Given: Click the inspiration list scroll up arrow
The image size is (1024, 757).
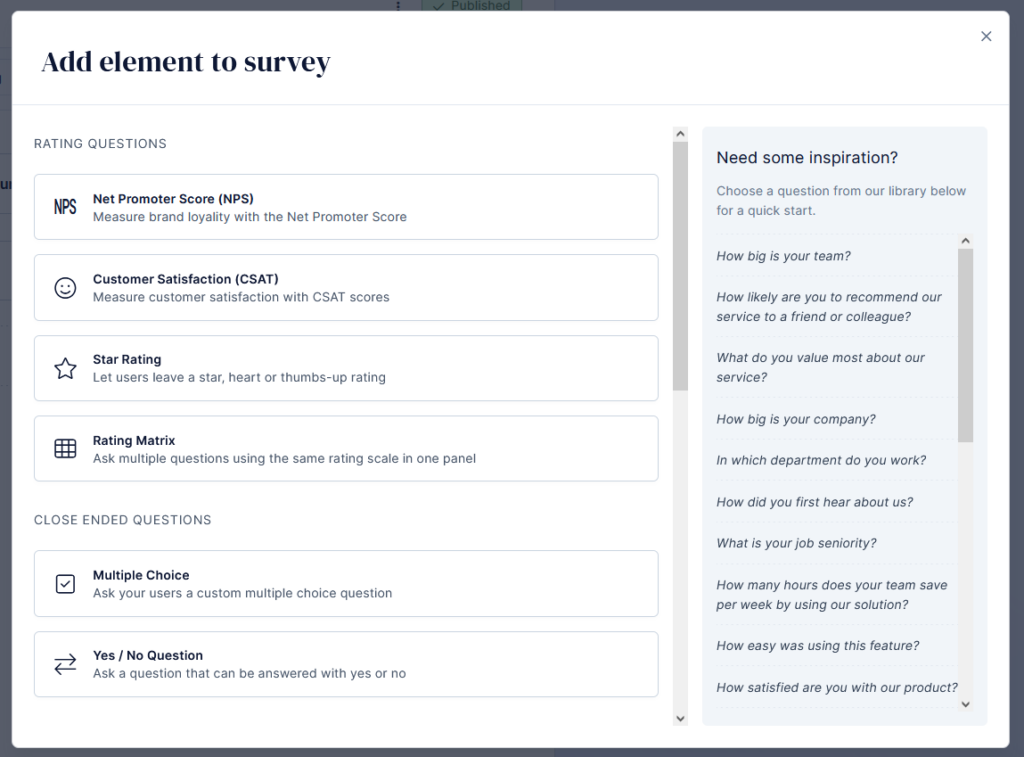Looking at the screenshot, I should (x=965, y=241).
